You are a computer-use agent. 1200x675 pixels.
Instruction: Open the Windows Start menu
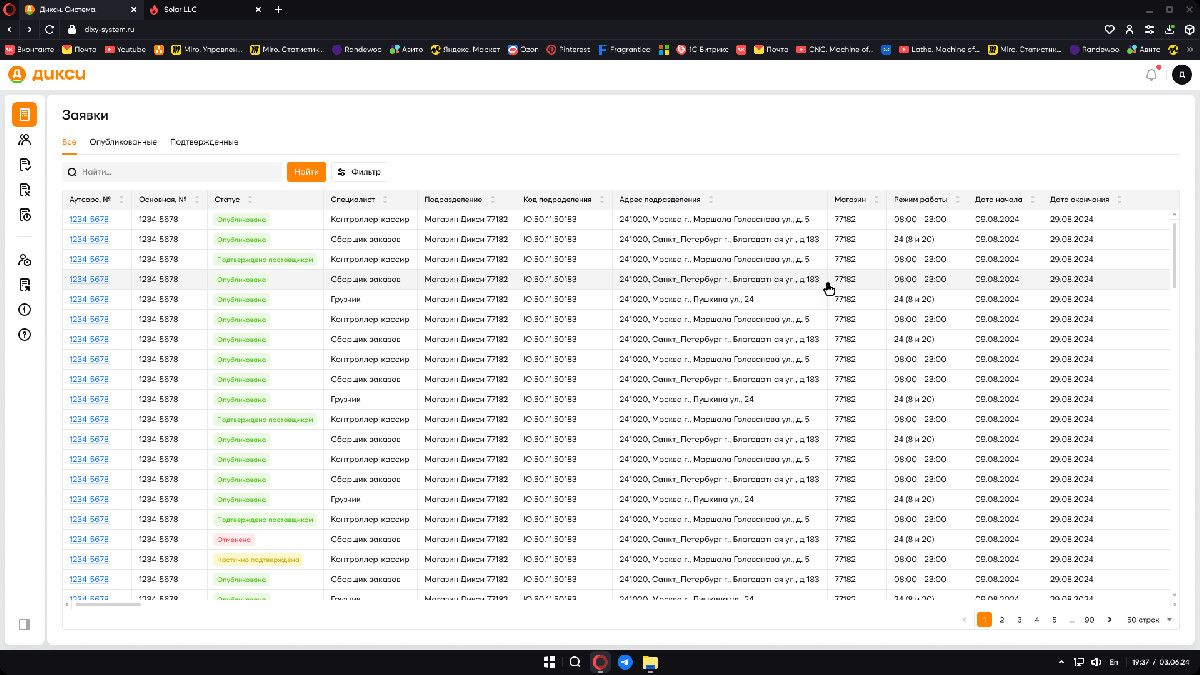point(549,662)
